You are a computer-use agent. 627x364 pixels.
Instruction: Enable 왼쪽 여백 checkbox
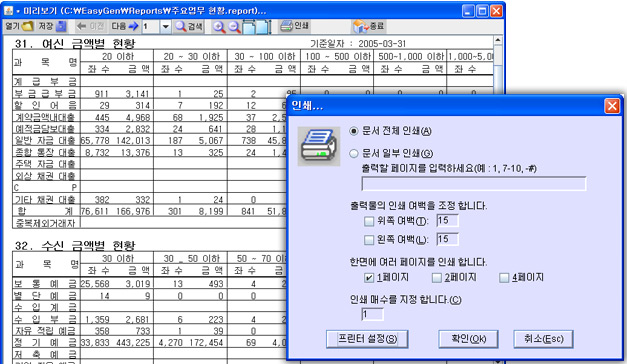pos(369,240)
